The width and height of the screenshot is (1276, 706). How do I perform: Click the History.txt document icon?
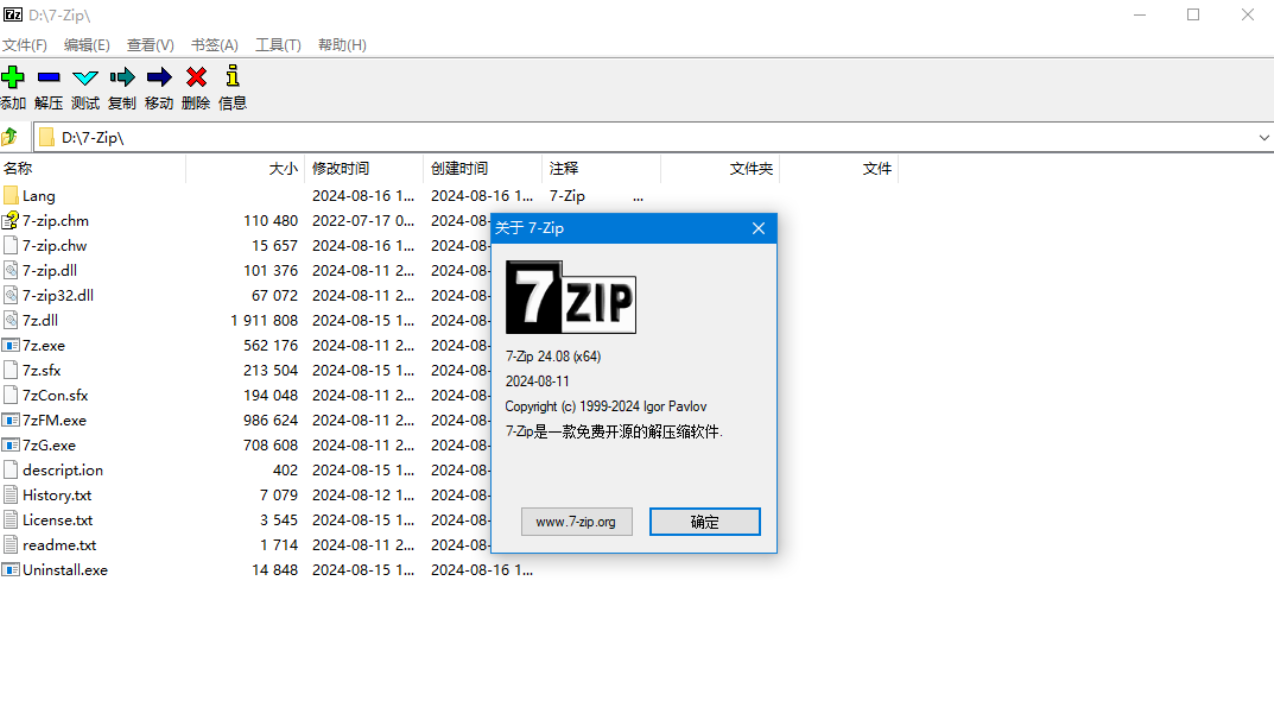pyautogui.click(x=11, y=495)
